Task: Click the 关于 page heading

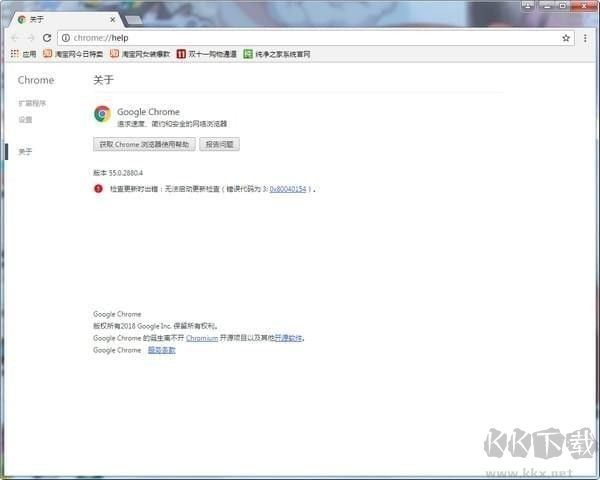Action: point(103,80)
